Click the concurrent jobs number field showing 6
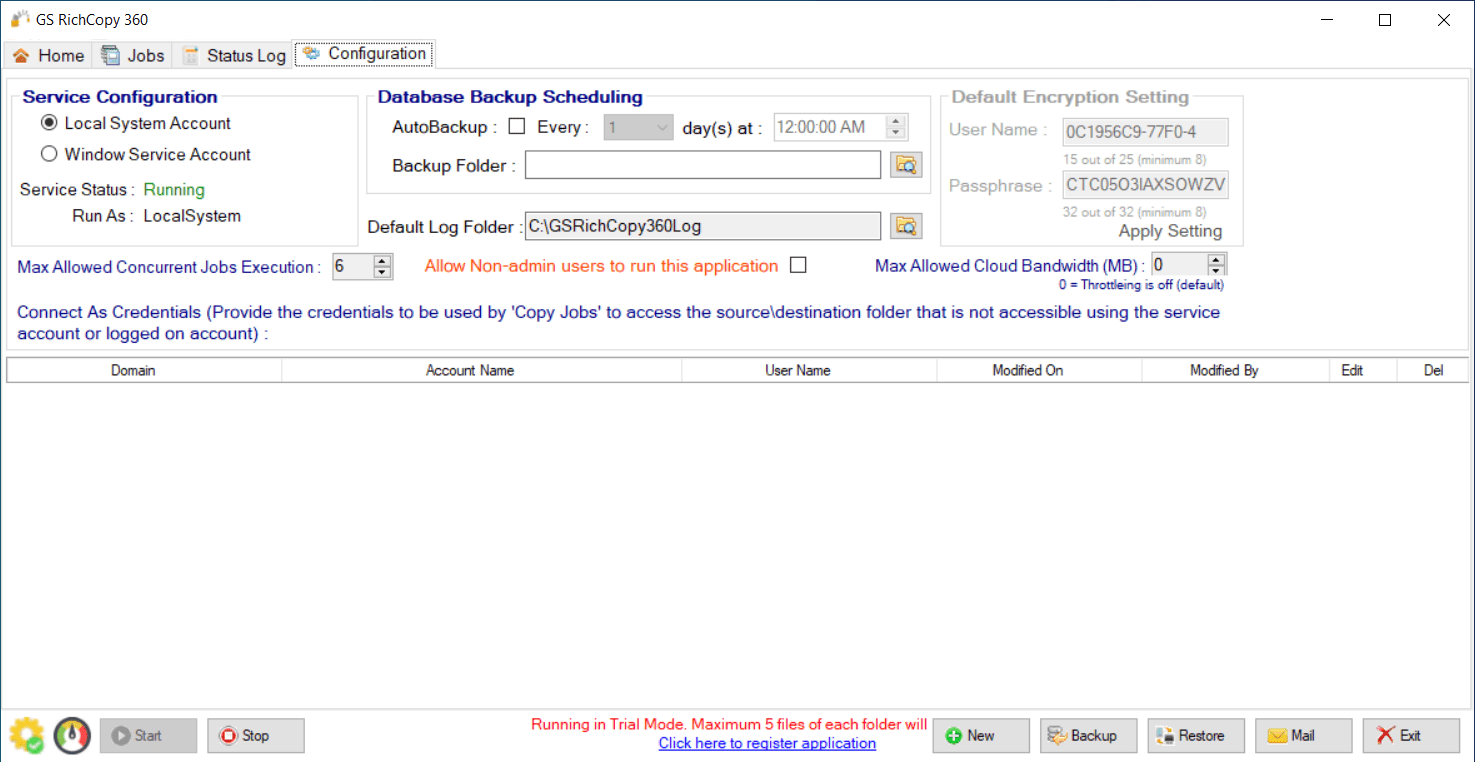Viewport: 1475px width, 762px height. (x=352, y=267)
